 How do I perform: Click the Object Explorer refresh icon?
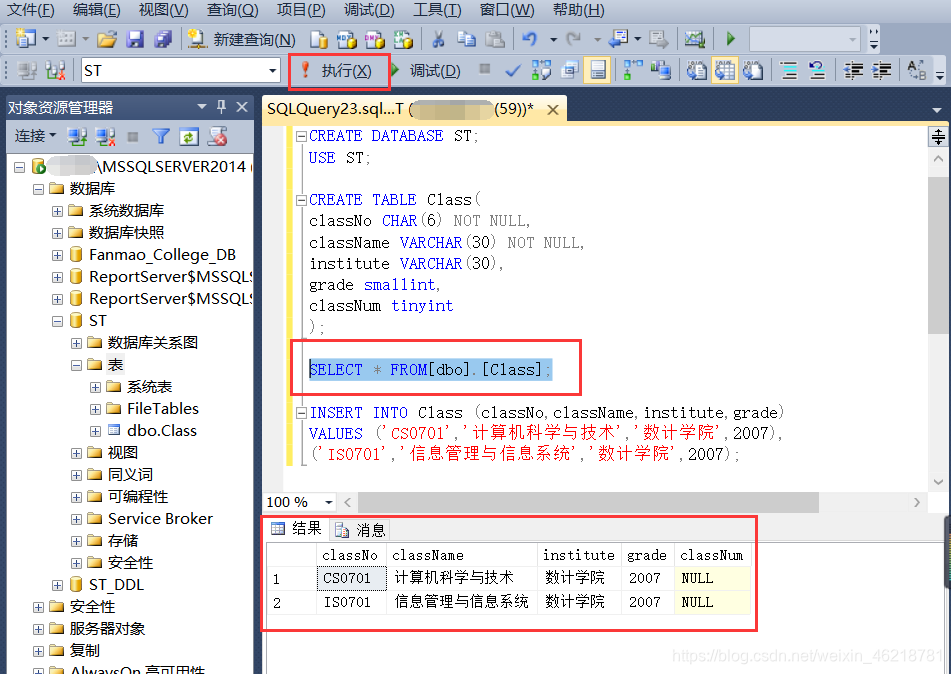189,136
